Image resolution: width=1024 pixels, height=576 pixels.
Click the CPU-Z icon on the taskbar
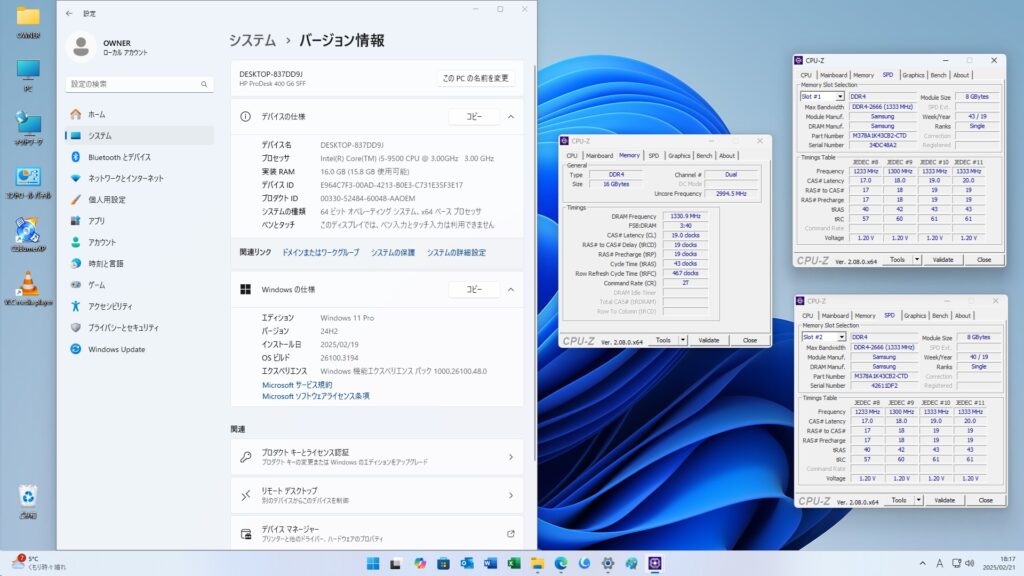(x=655, y=564)
